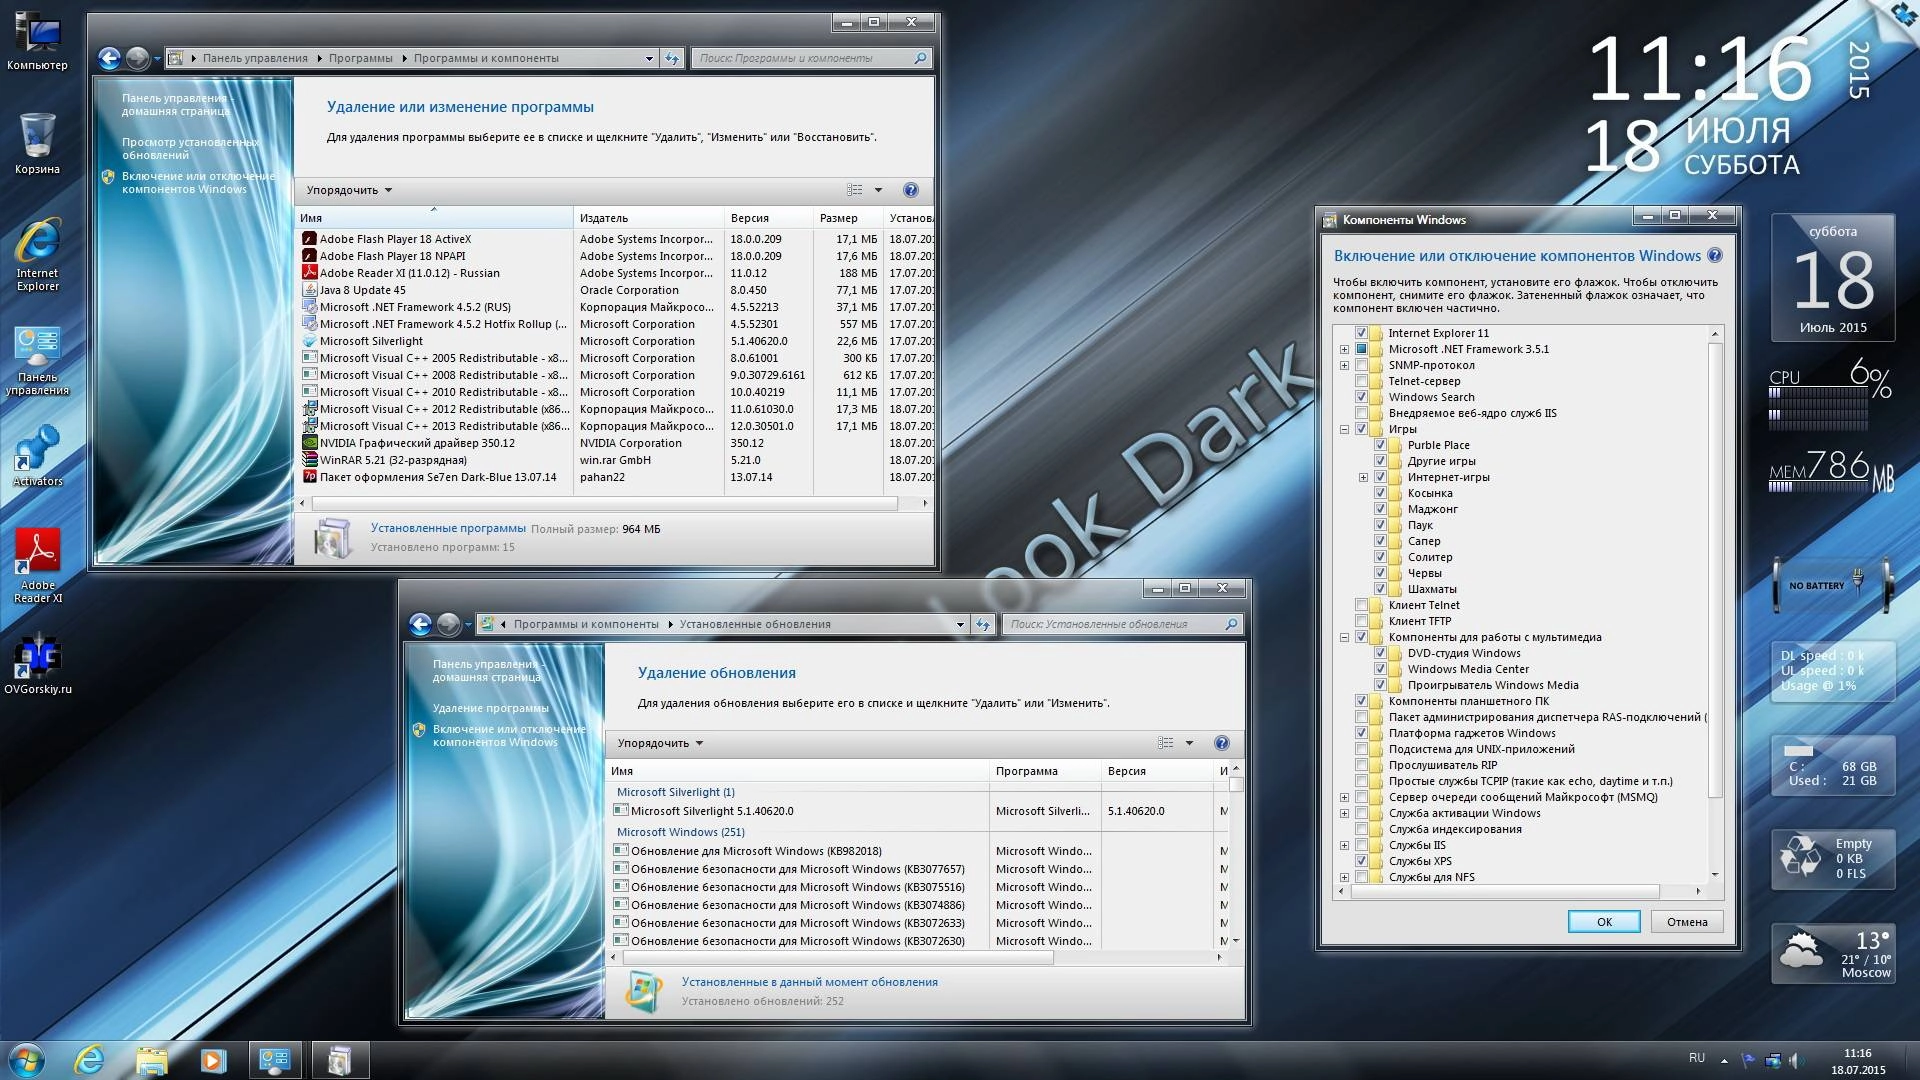1920x1080 pixels.
Task: Click the Программы breadcrumb in address bar
Action: (x=361, y=58)
